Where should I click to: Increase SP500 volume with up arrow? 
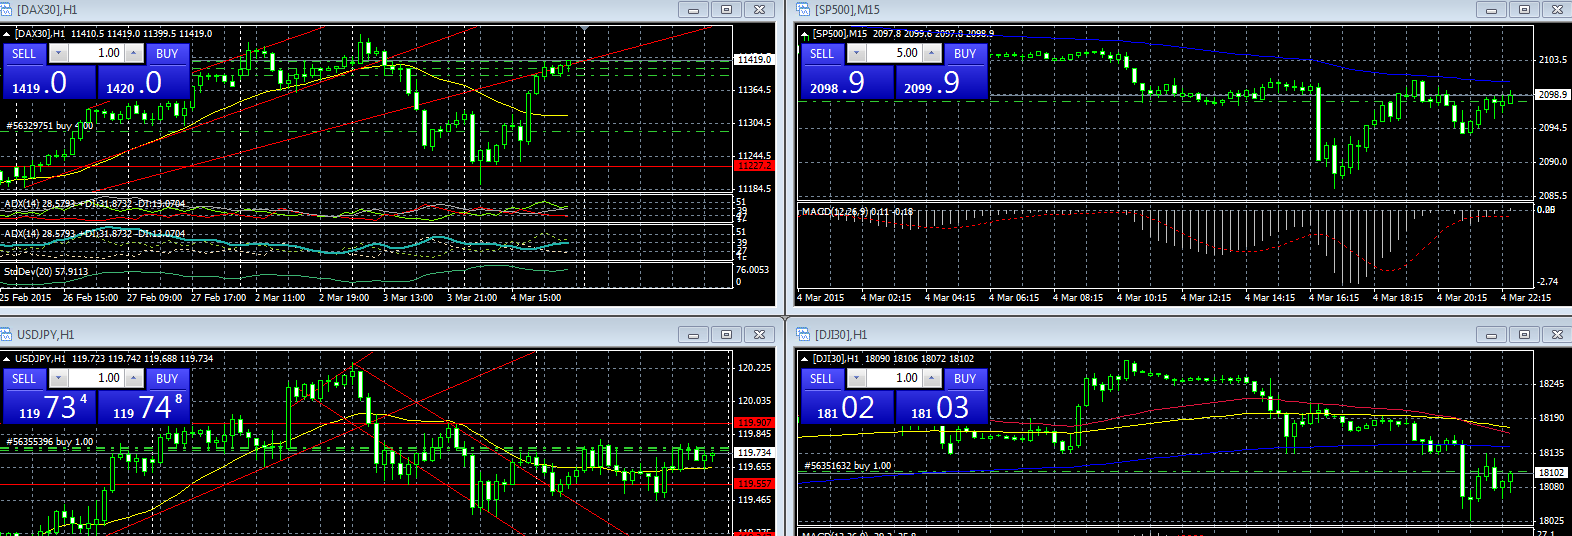click(x=932, y=54)
